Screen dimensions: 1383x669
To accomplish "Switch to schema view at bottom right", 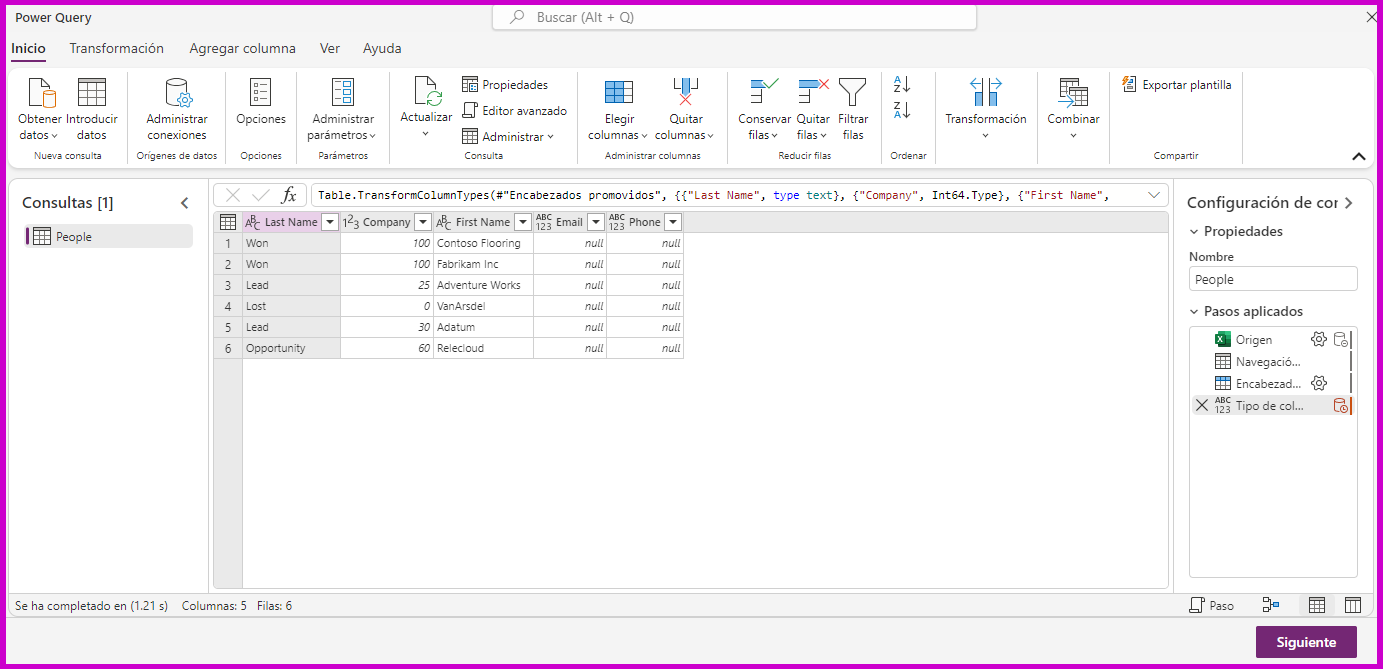I will click(1352, 605).
